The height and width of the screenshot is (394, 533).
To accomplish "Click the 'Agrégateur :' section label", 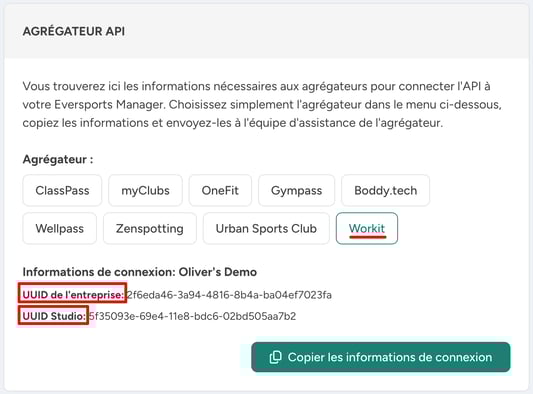I will coord(58,159).
